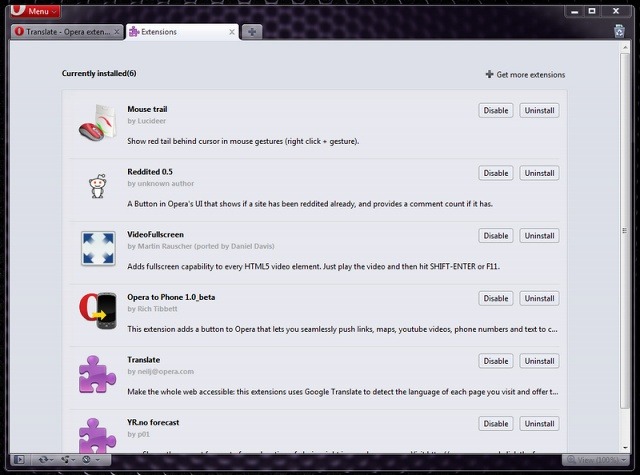Click the Reddit alien icon

tap(98, 186)
